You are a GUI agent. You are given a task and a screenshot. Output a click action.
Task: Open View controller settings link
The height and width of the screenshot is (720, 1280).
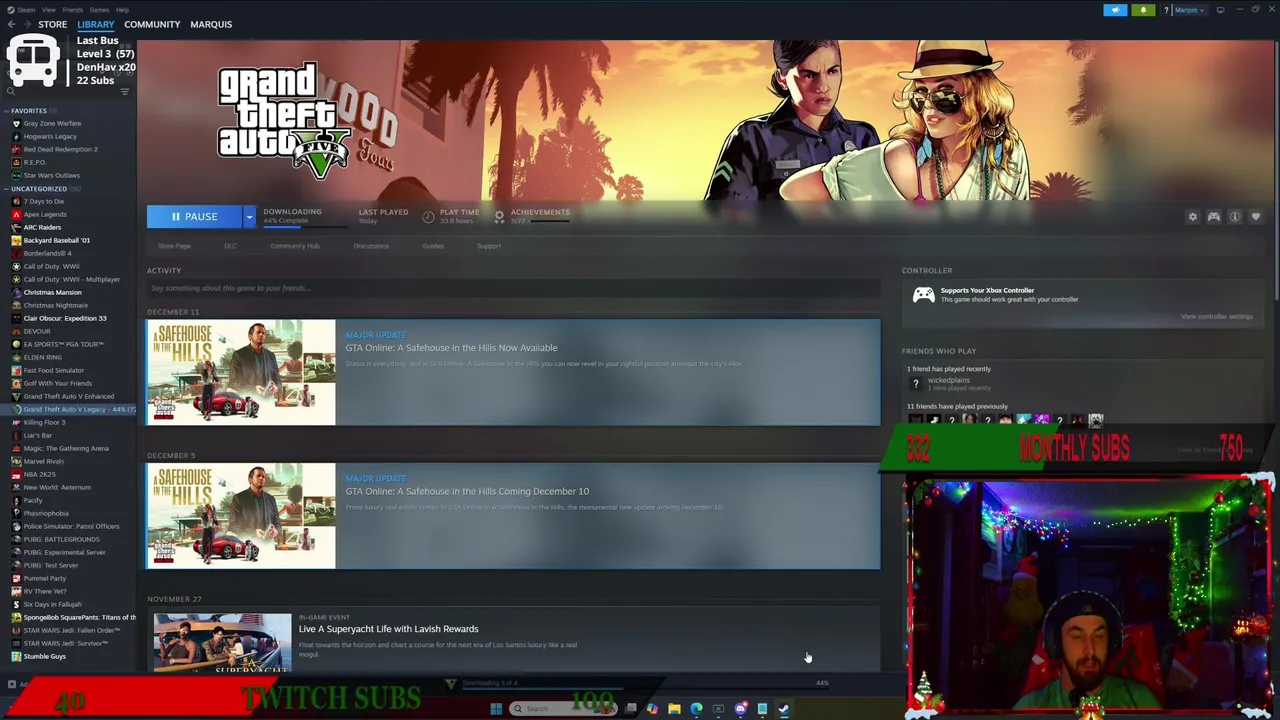tap(1216, 316)
